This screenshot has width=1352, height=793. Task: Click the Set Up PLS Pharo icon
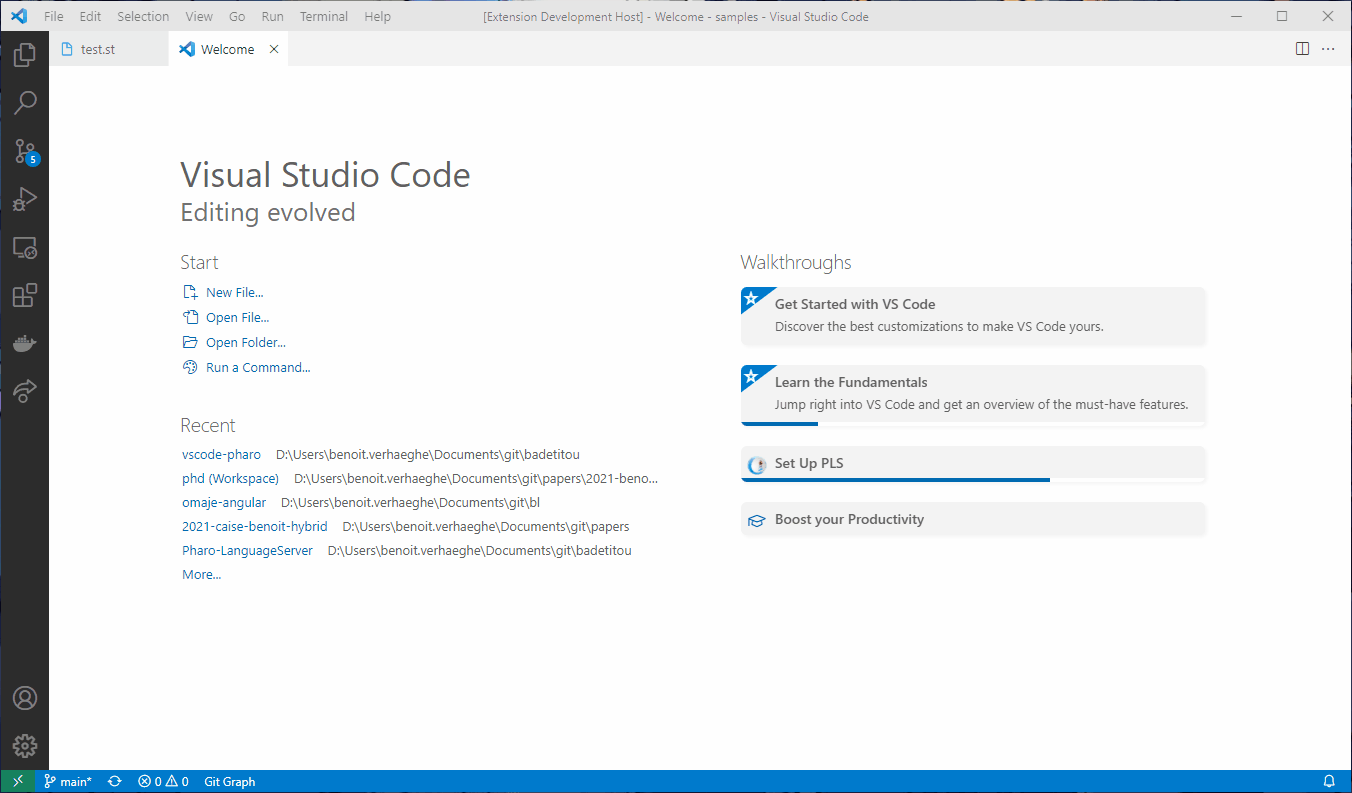pyautogui.click(x=757, y=464)
